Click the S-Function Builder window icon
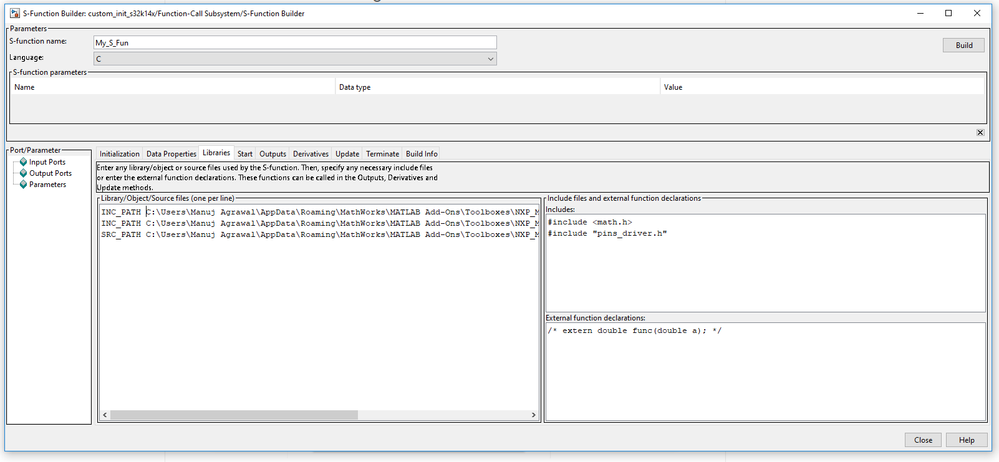The image size is (999, 462). (x=14, y=13)
